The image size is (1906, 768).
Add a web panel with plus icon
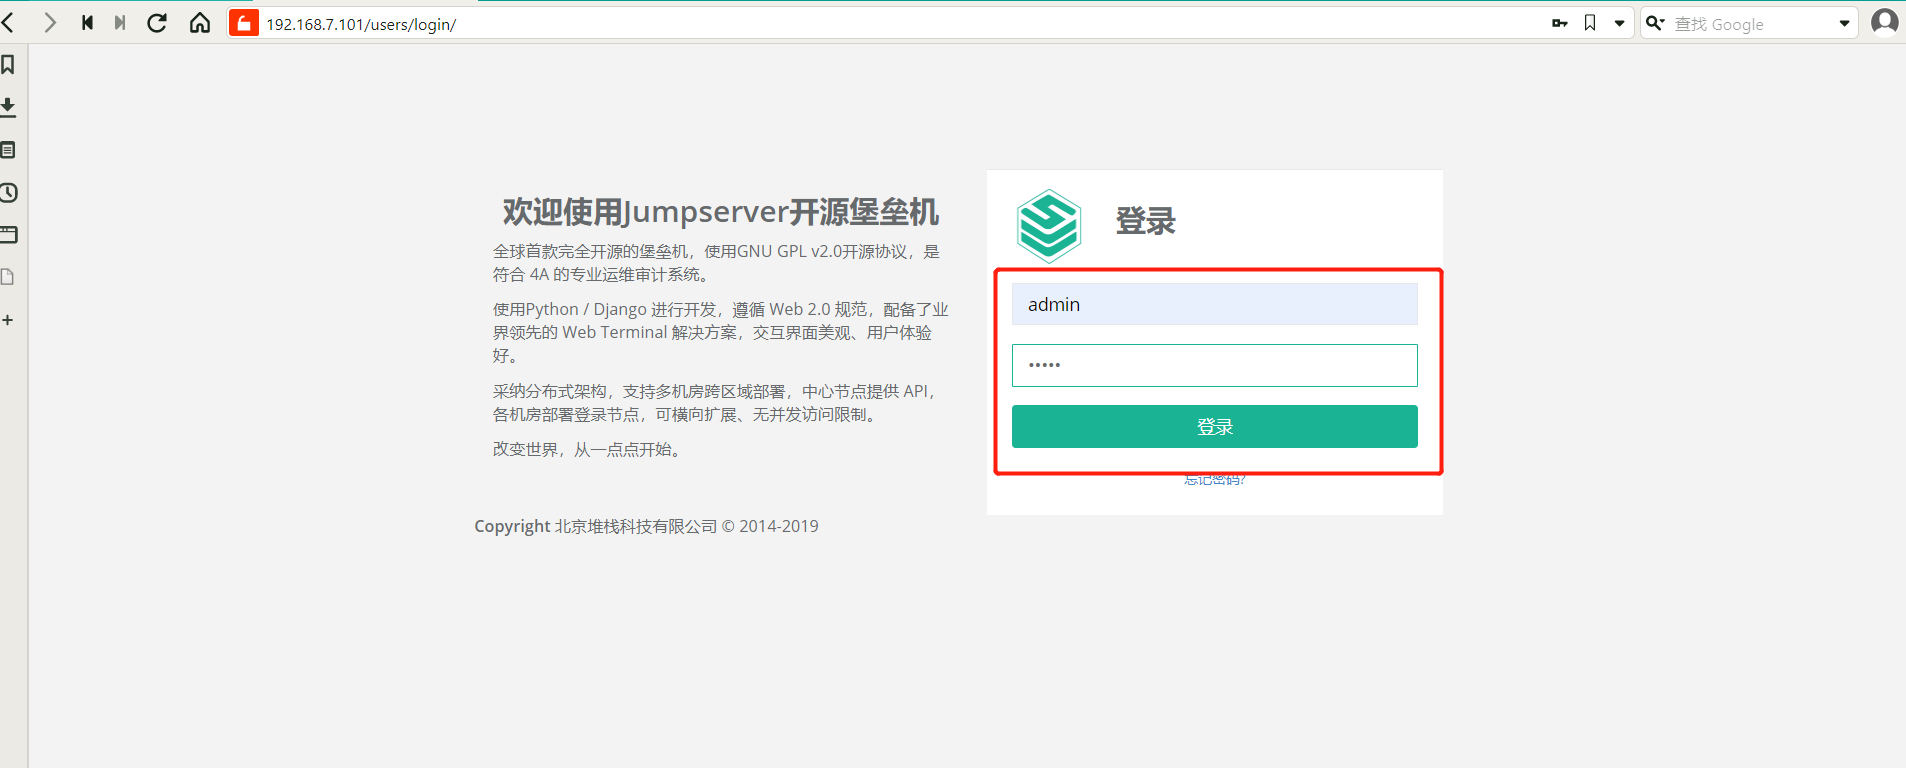pos(8,320)
